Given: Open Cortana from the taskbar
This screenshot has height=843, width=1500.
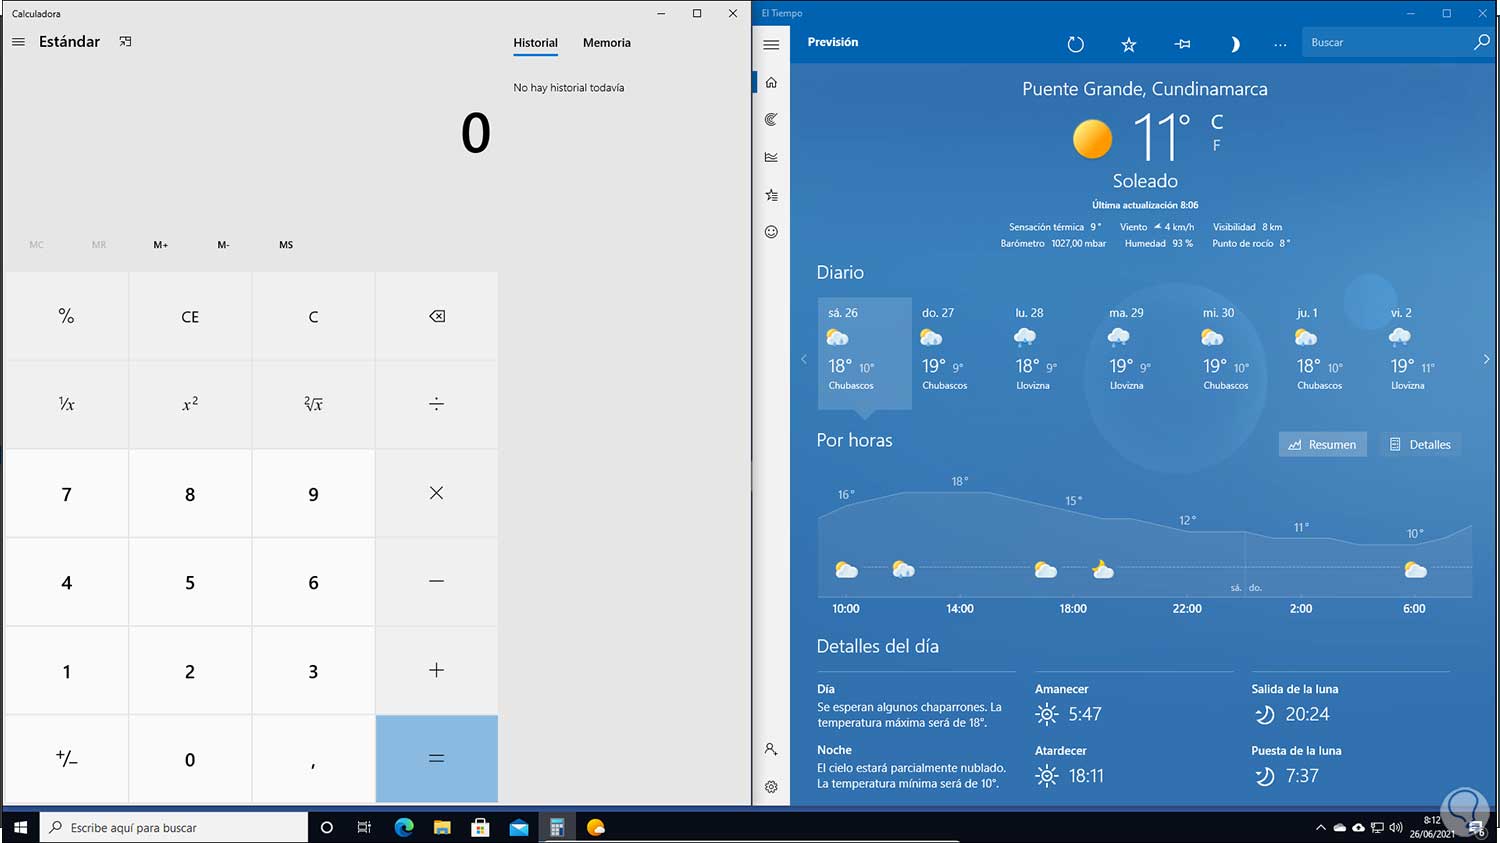Looking at the screenshot, I should [x=326, y=827].
